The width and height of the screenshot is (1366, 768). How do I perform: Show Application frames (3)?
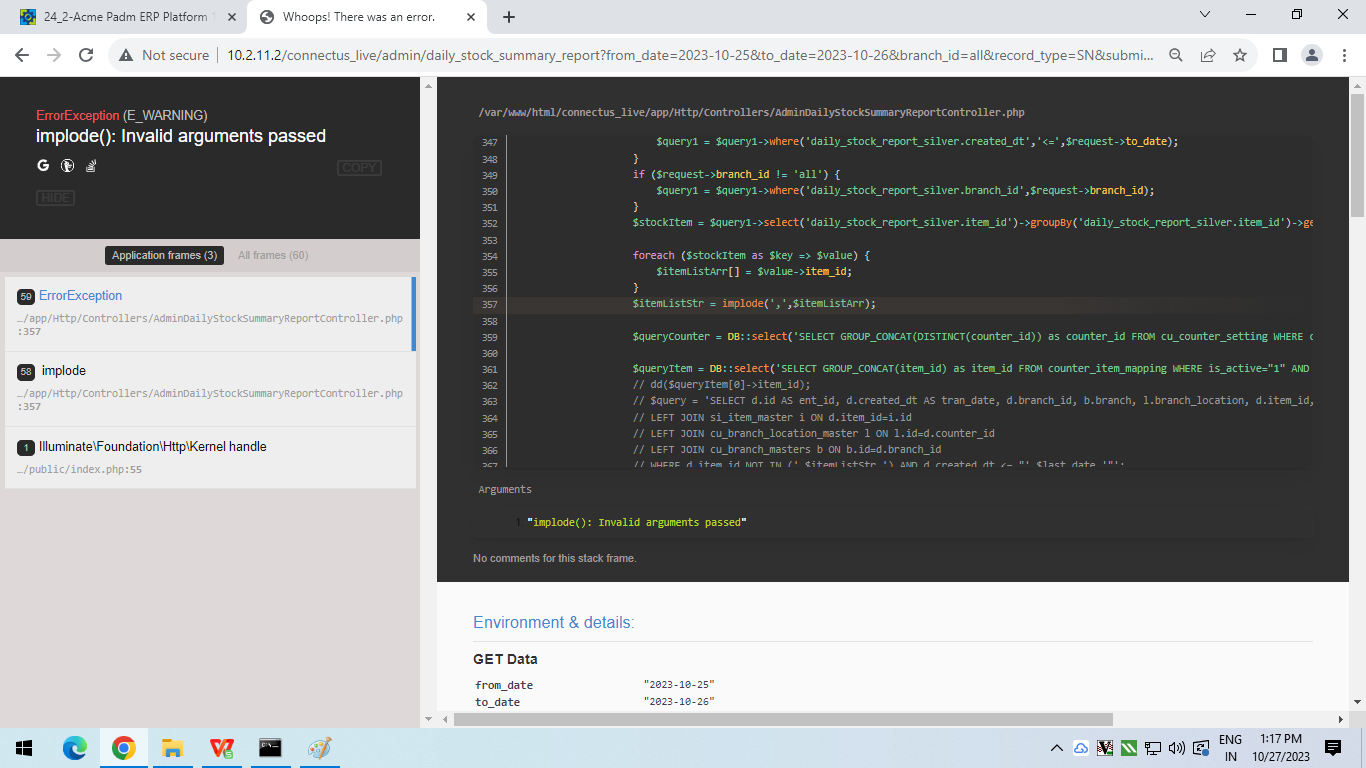(164, 256)
